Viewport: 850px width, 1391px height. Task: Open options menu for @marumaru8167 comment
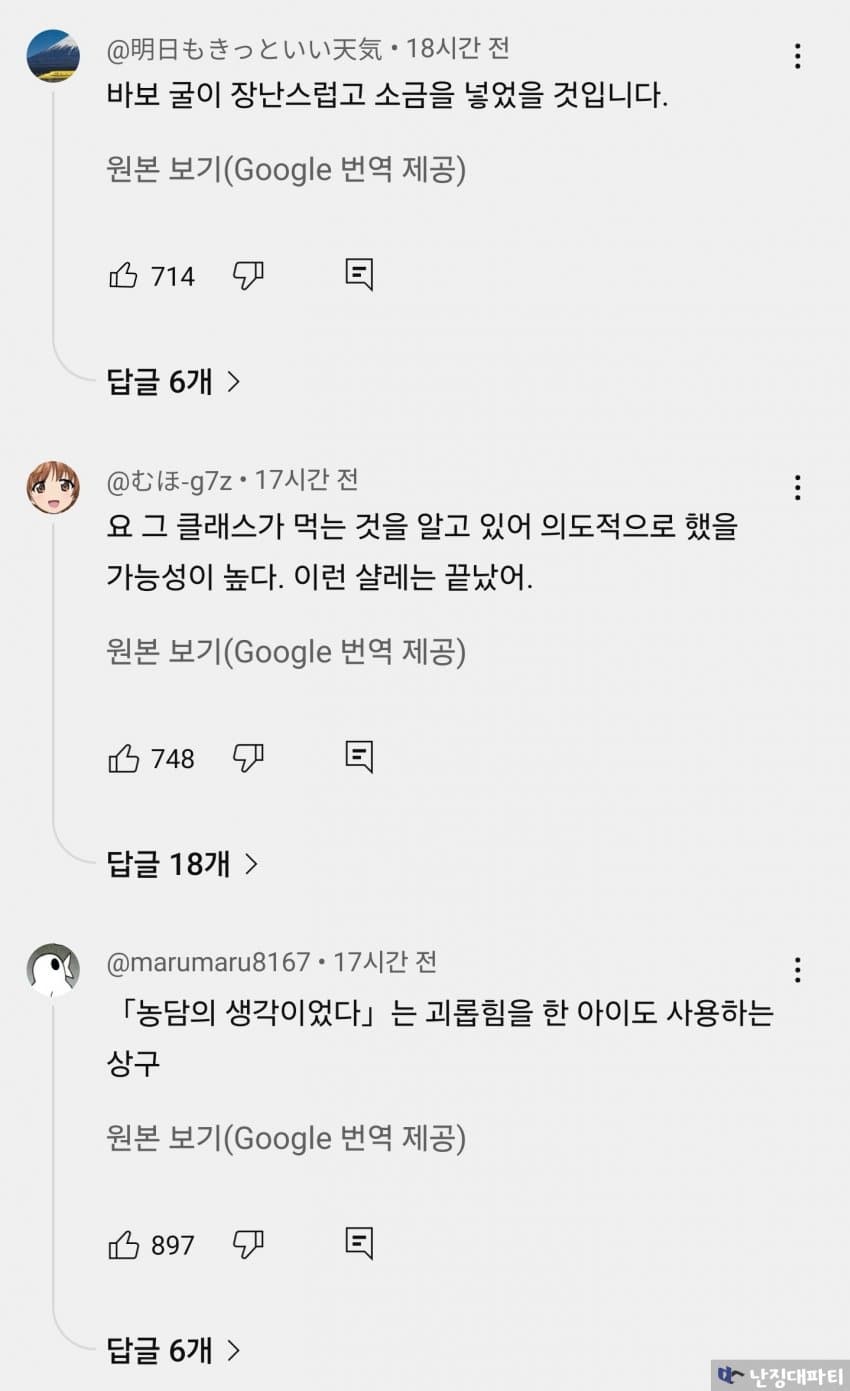pos(797,969)
